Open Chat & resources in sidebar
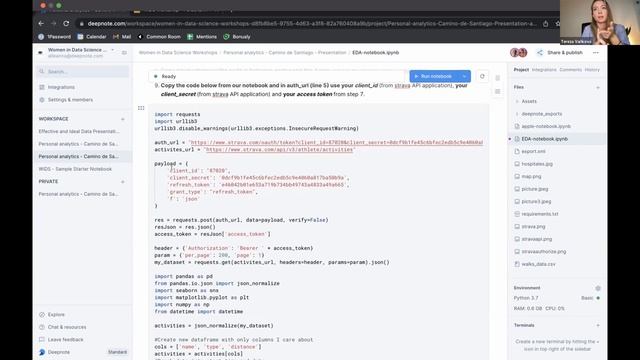Screen dimensions: 640x360 point(62,327)
